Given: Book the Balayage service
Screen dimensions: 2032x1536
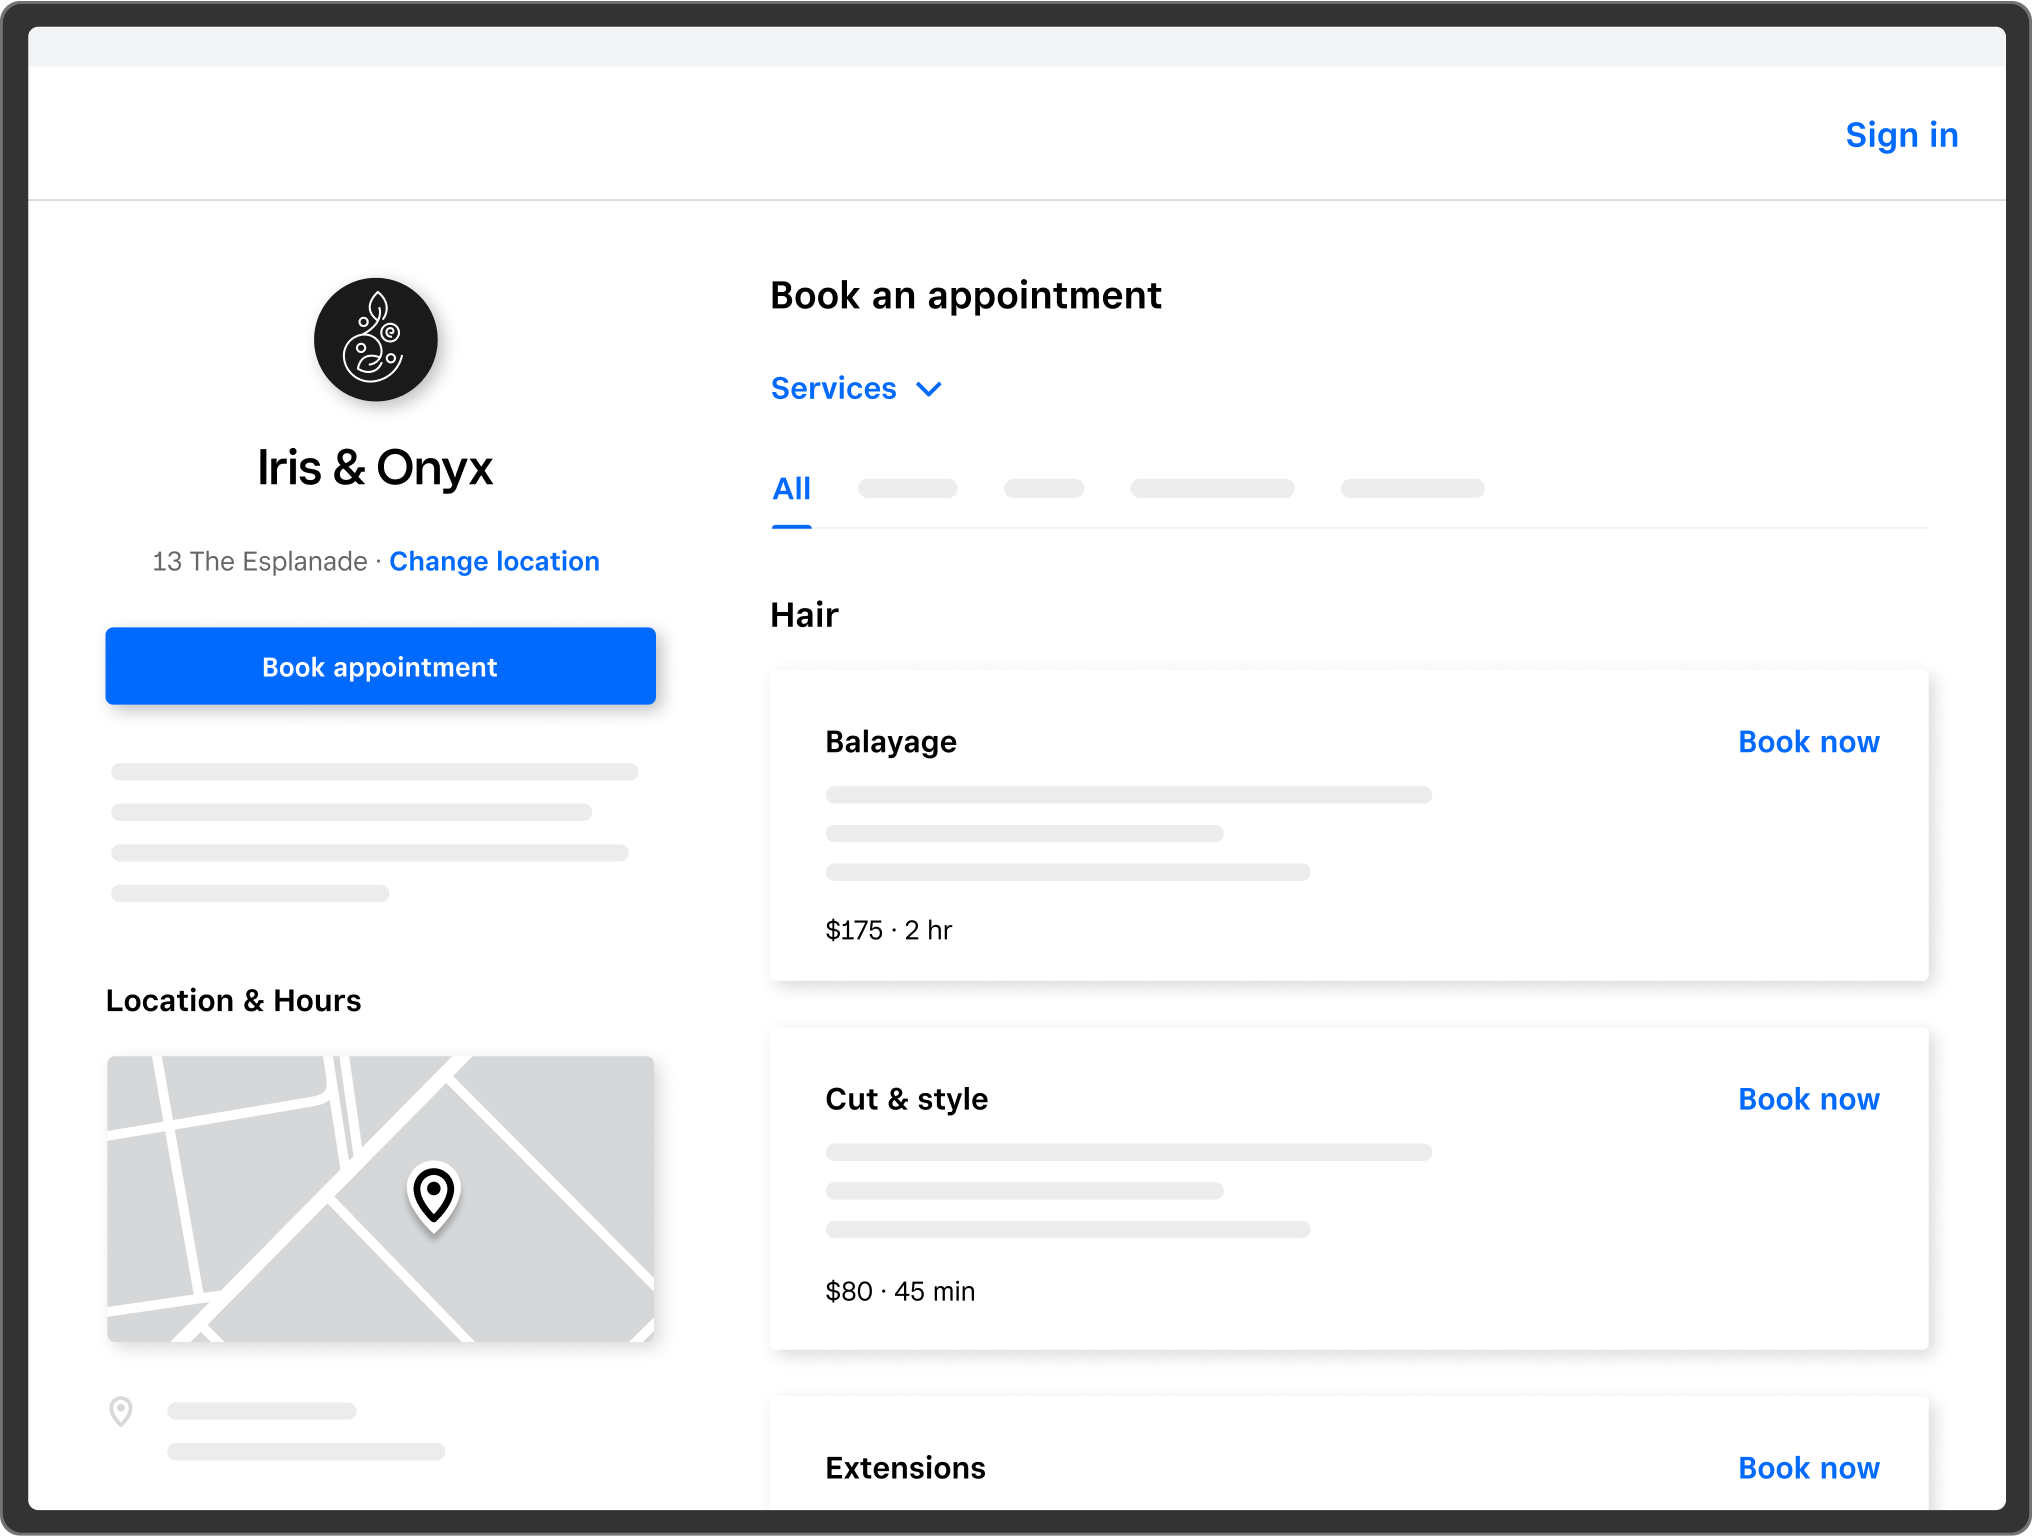Looking at the screenshot, I should pos(1808,741).
